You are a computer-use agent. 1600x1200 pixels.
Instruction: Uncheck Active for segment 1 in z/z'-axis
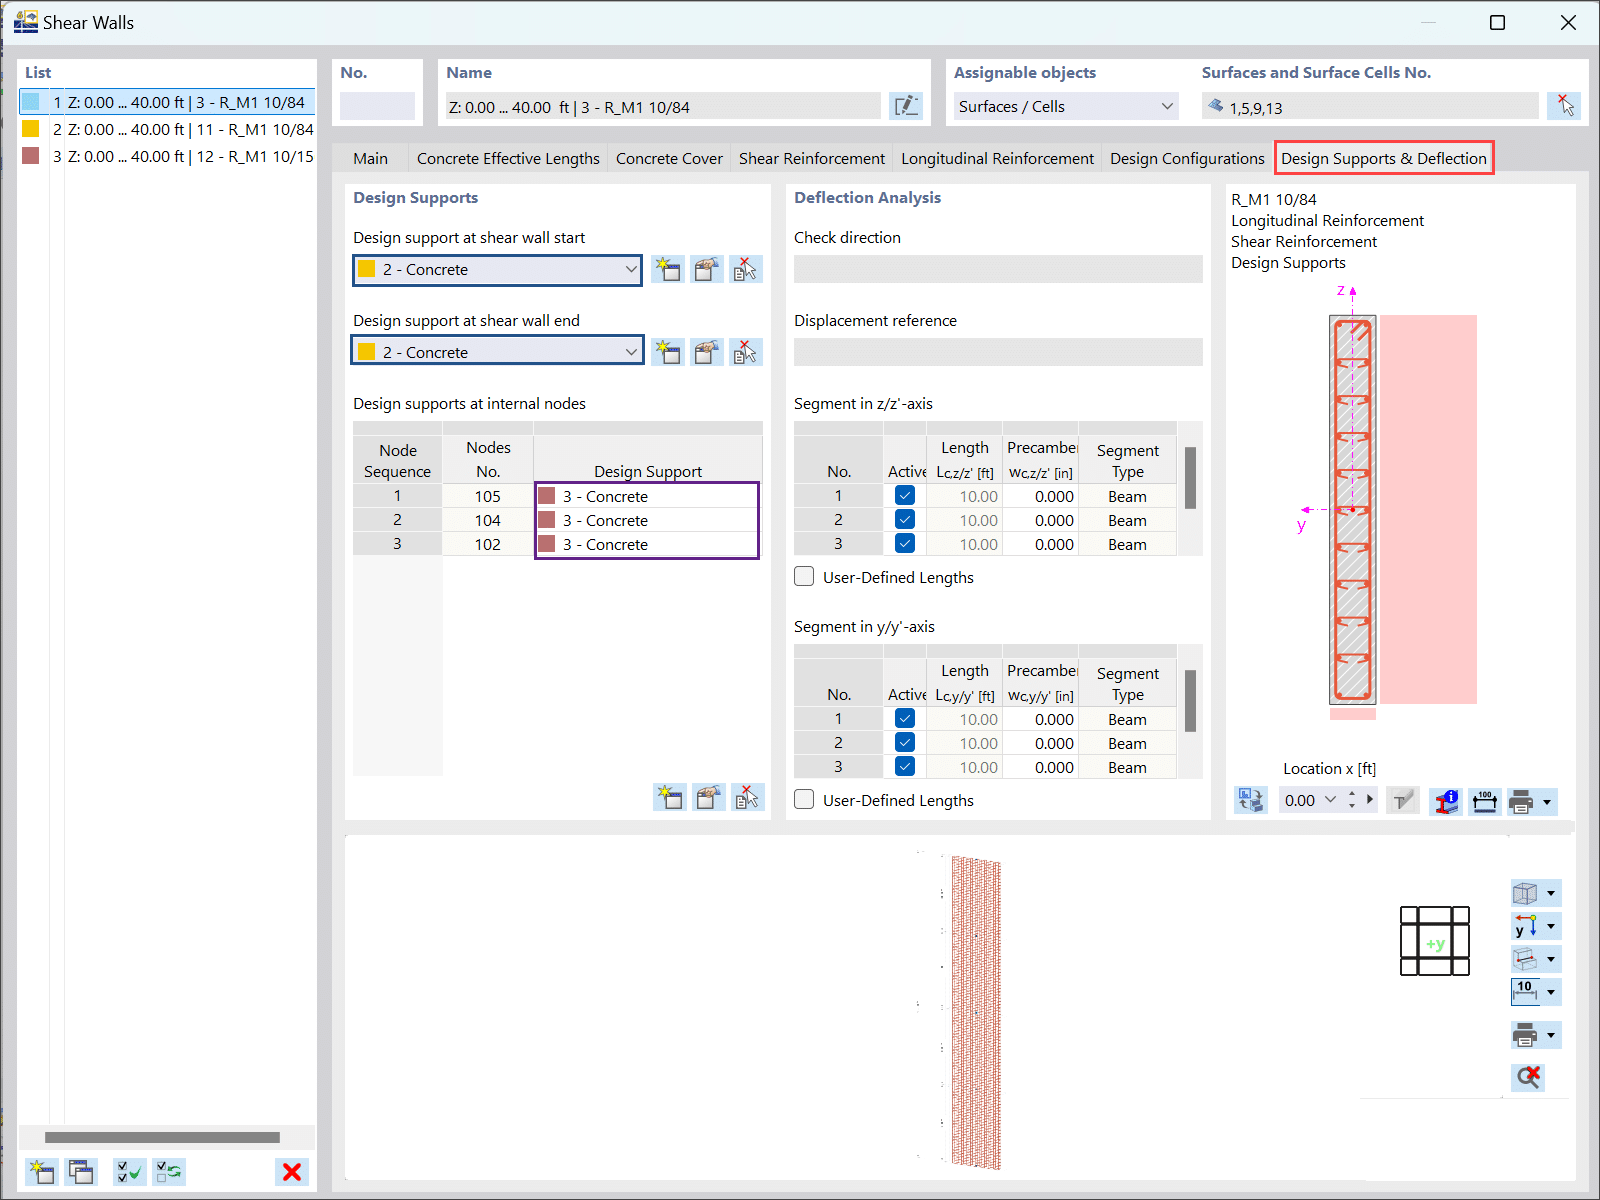point(905,496)
